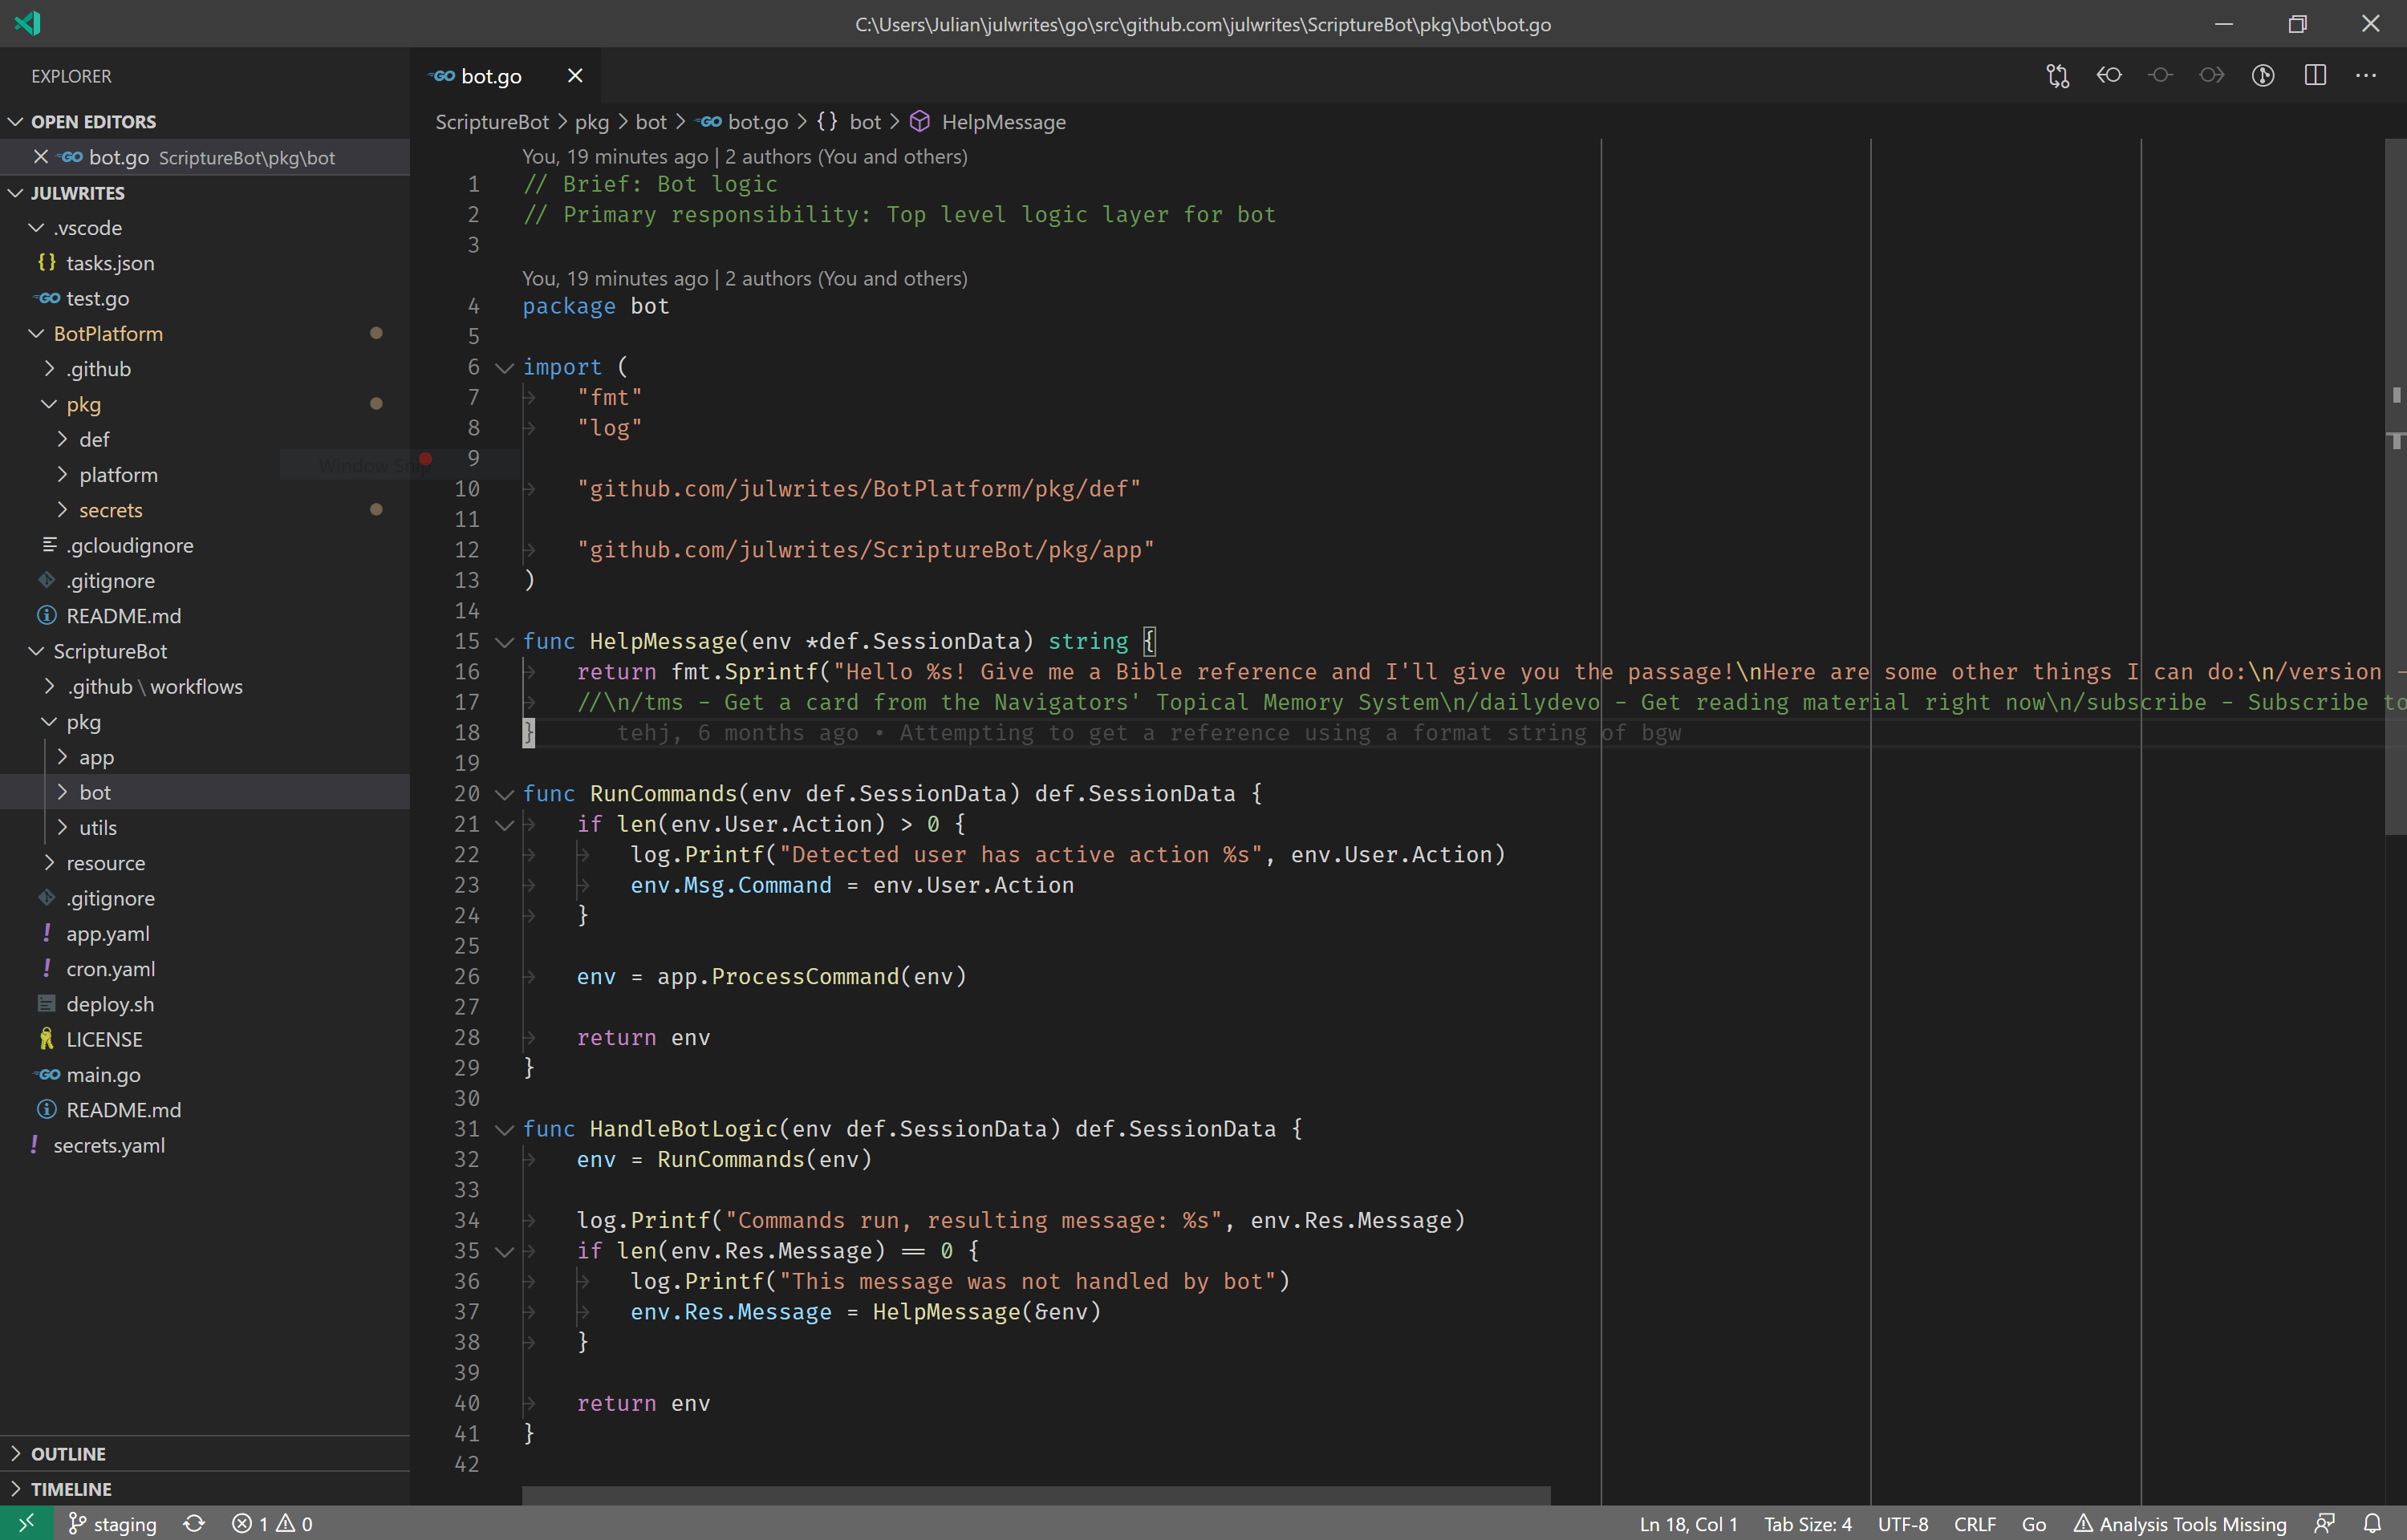Open notifications bell in status bar
Image resolution: width=2407 pixels, height=1540 pixels.
[x=2372, y=1524]
